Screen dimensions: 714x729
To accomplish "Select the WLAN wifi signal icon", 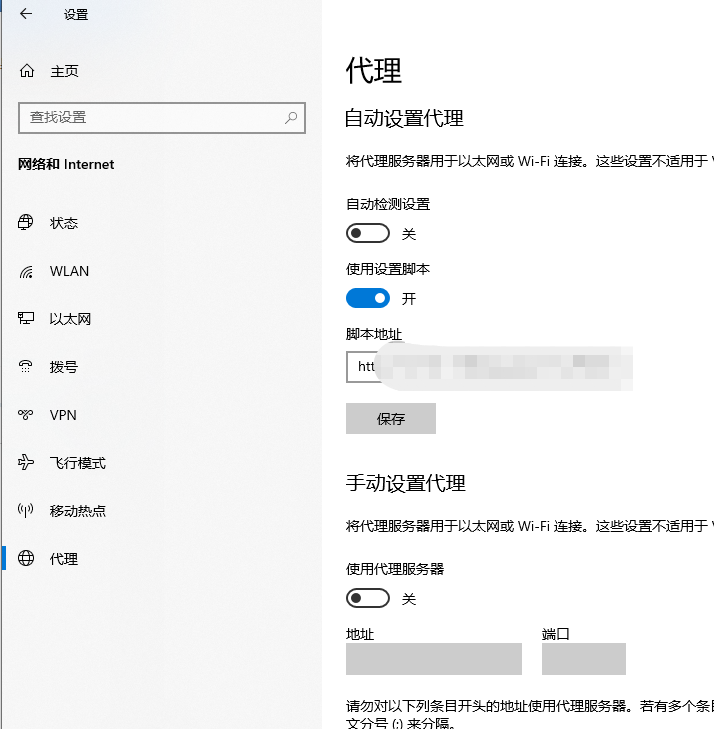I will pyautogui.click(x=27, y=271).
